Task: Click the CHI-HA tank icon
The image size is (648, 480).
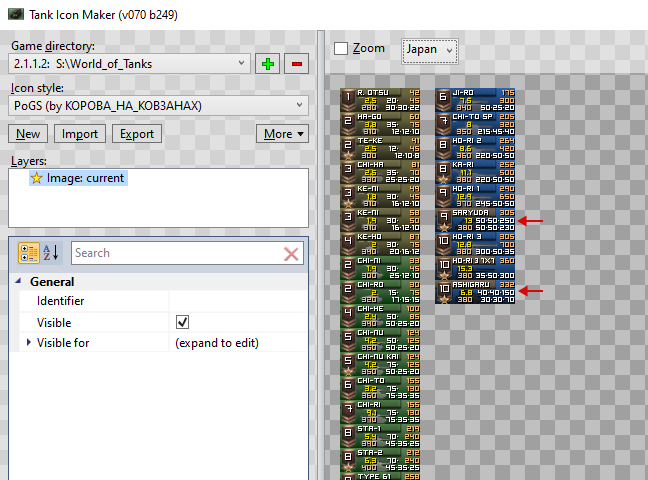Action: (380, 172)
